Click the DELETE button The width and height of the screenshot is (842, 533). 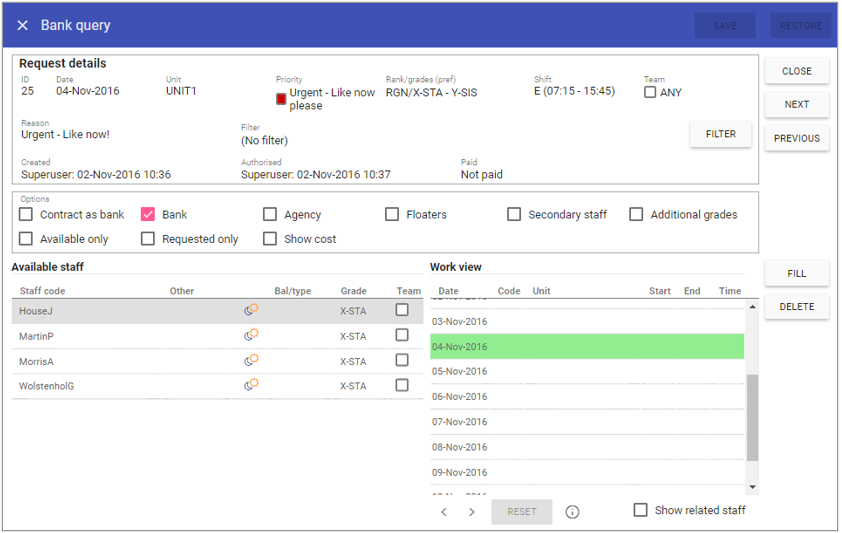(x=797, y=306)
